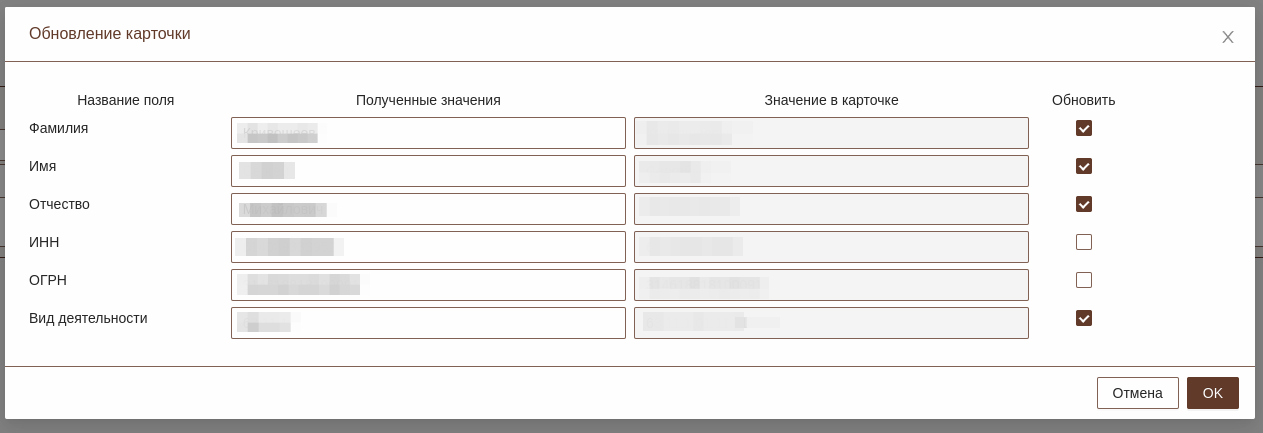Screen dimensions: 1263x433
Task: Uncheck the Вид деятельности update checkbox
Action: (x=1084, y=318)
